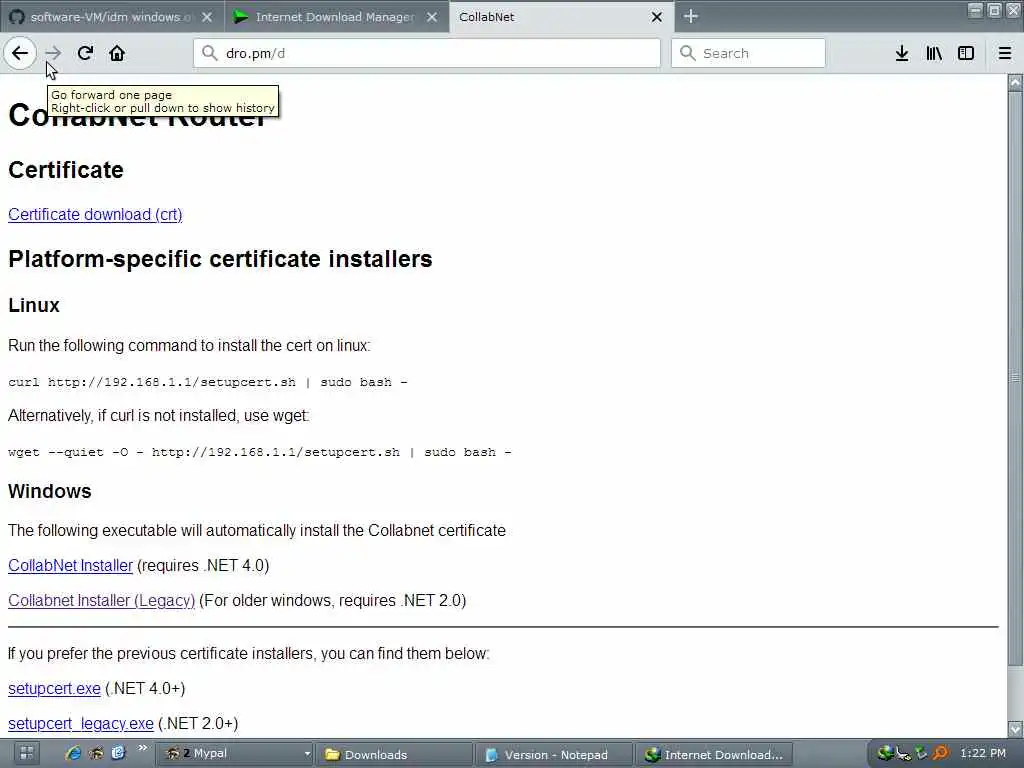Launch the third quick launch icon
Screen dimensions: 1024x768
pyautogui.click(x=118, y=754)
